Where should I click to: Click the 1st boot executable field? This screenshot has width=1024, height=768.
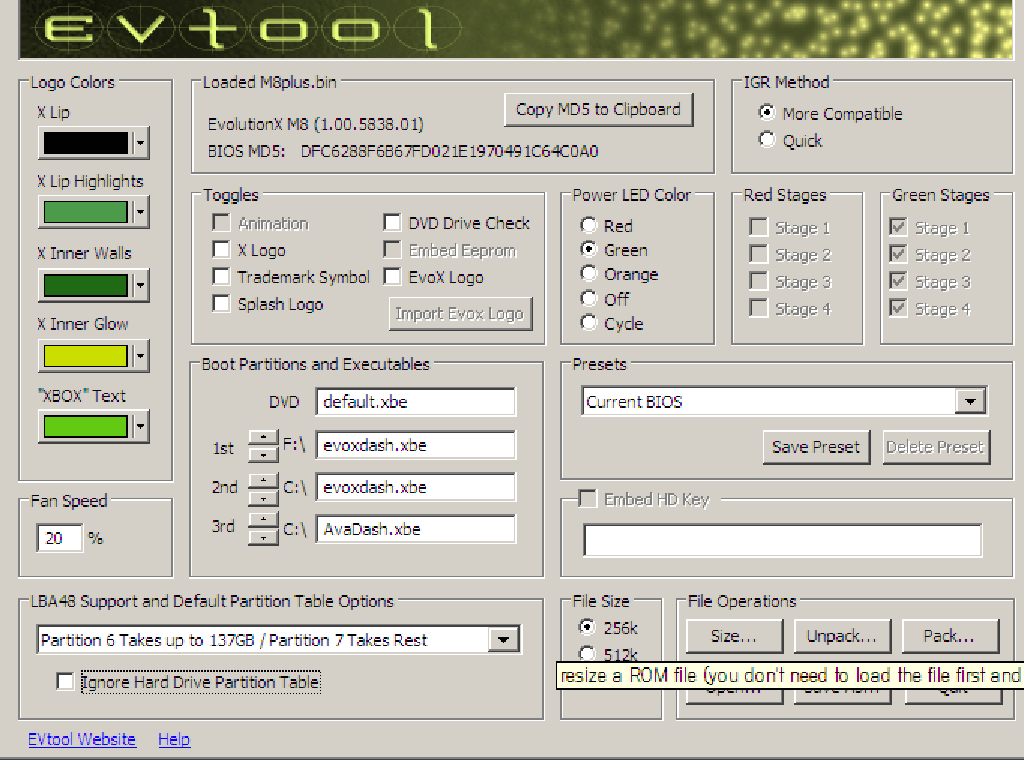(x=415, y=445)
